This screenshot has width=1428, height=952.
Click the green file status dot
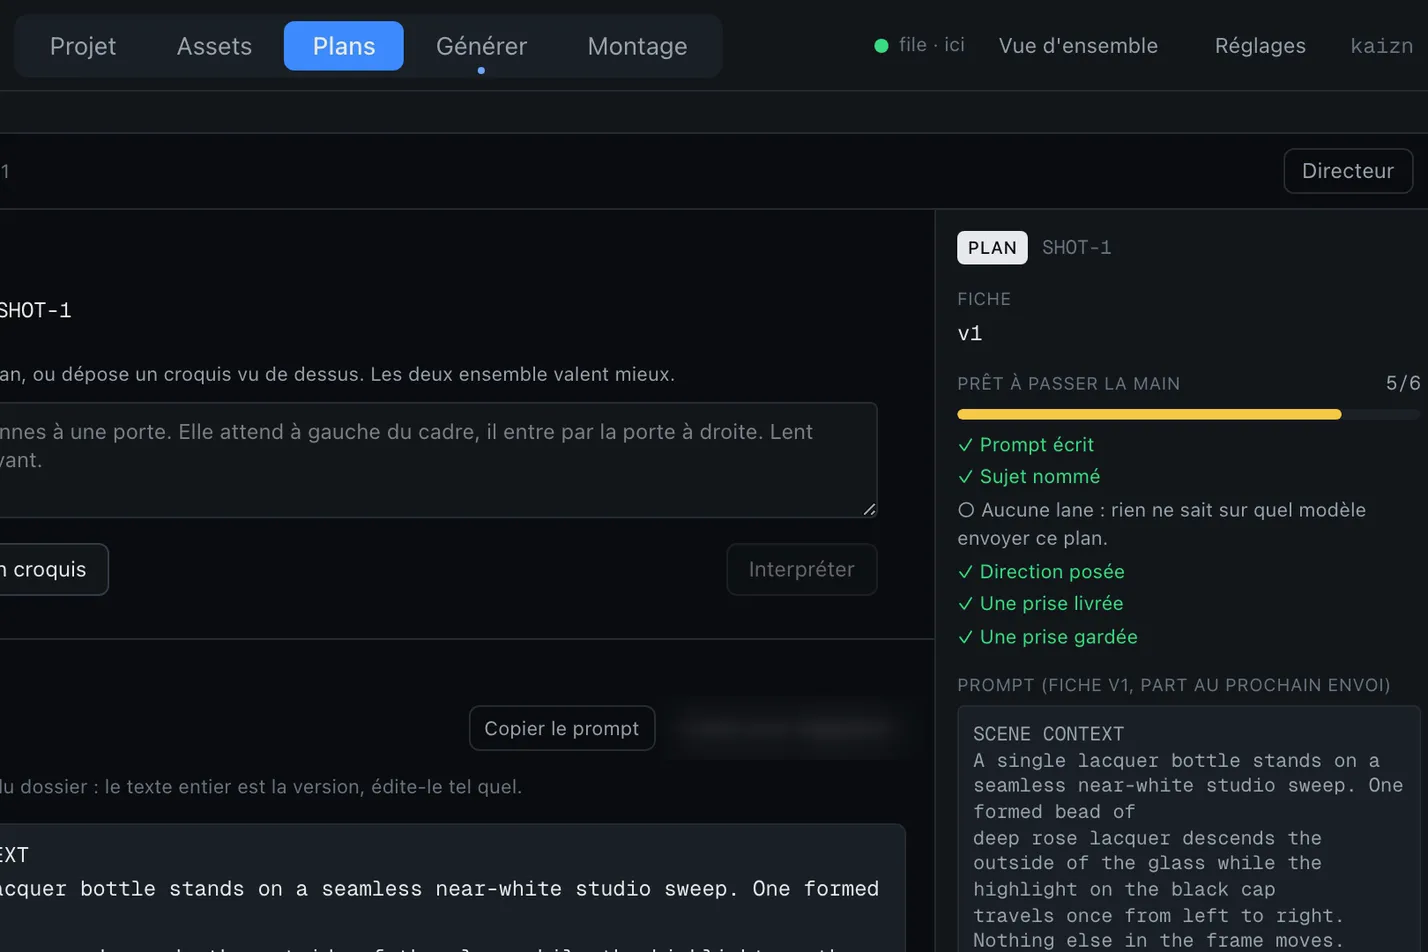click(x=881, y=46)
